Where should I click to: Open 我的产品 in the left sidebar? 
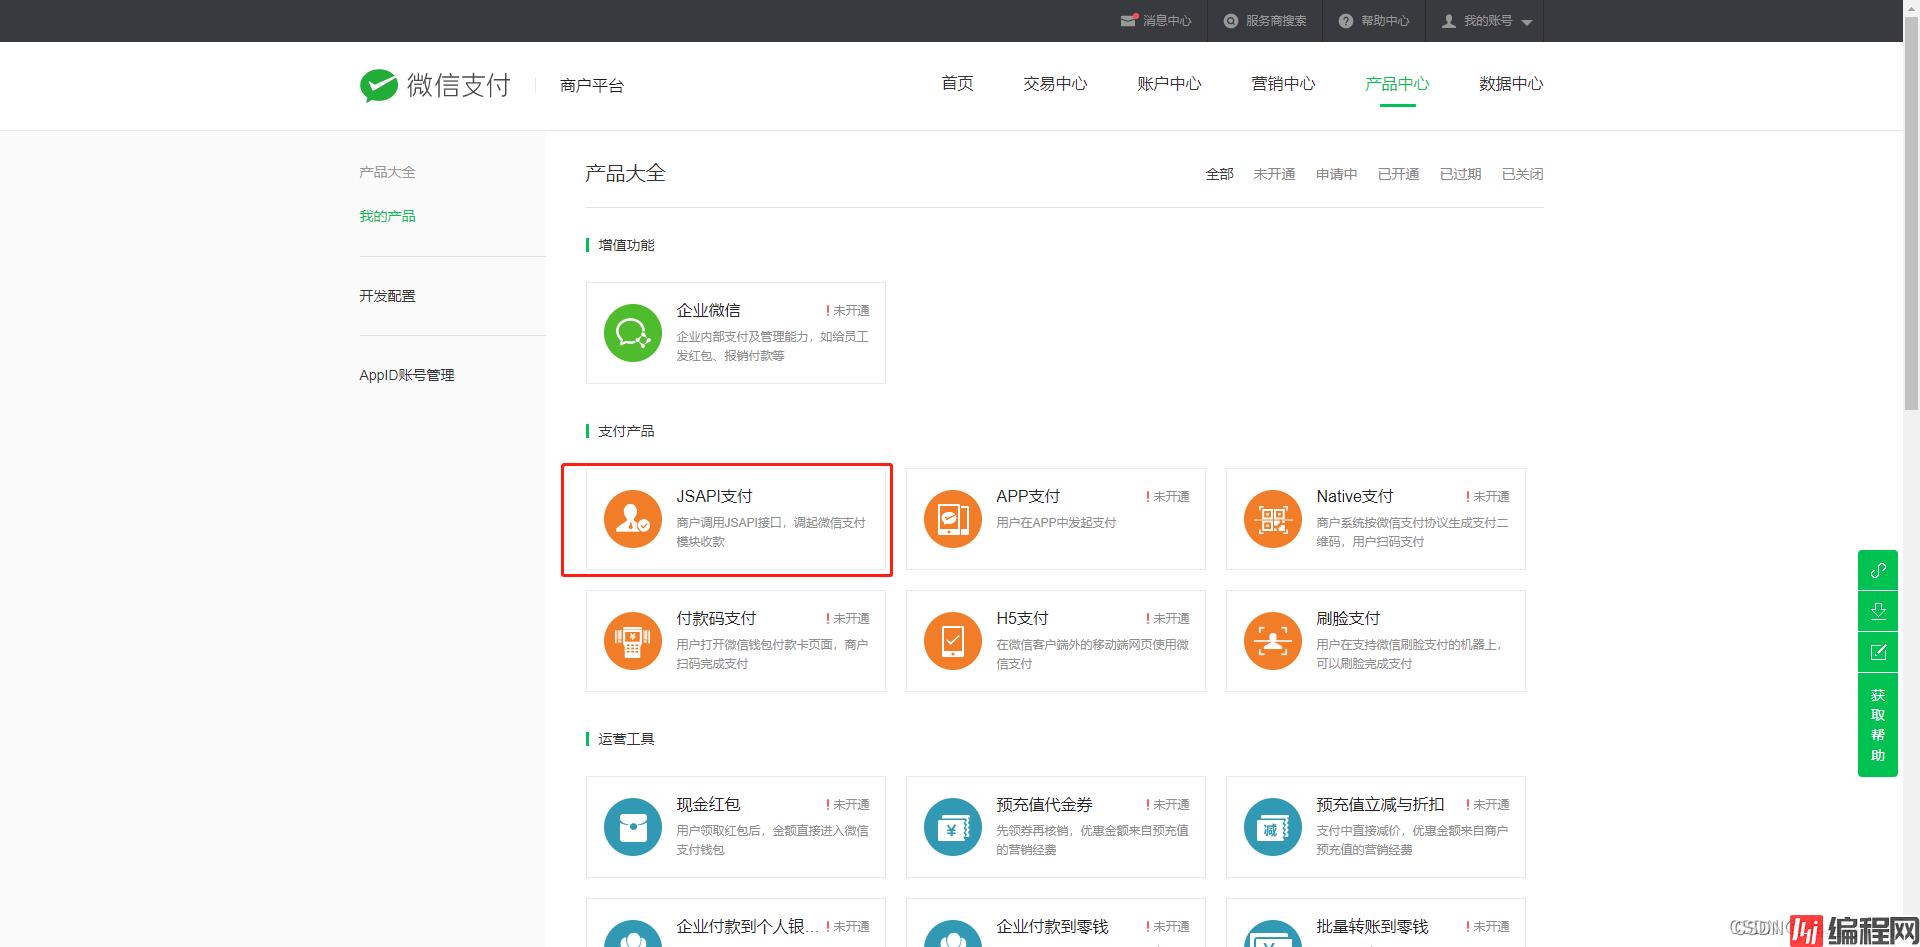tap(387, 216)
